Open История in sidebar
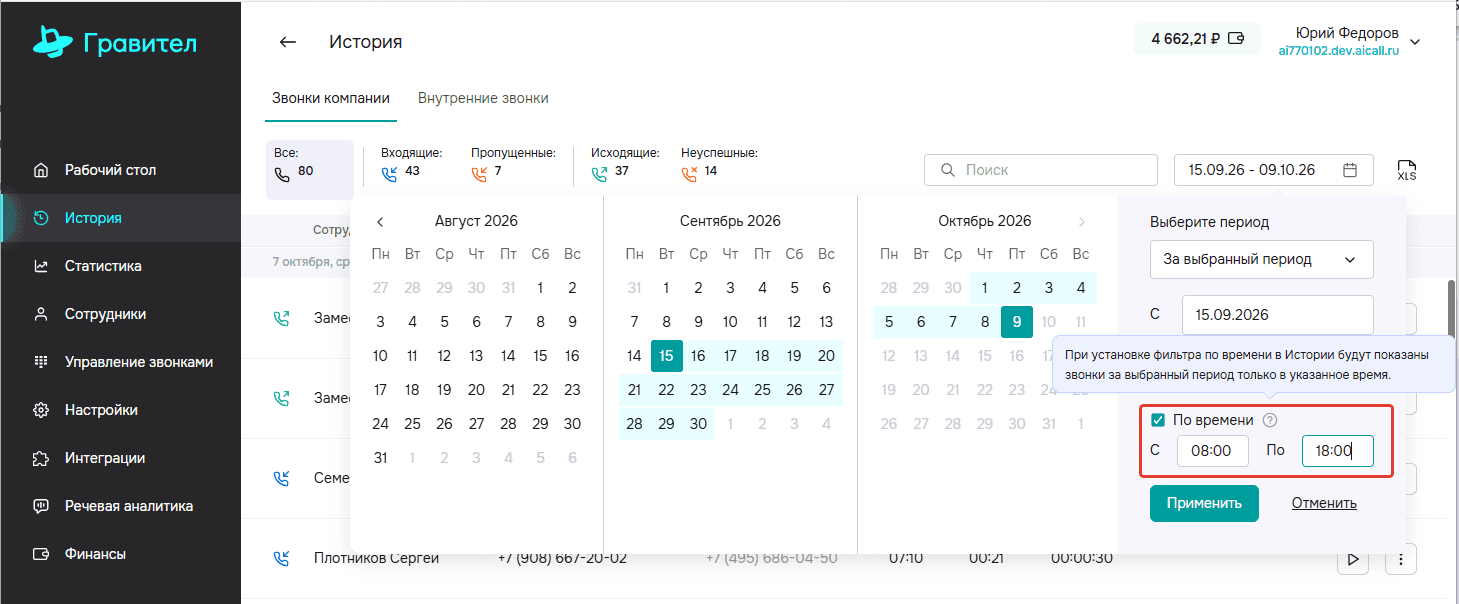The height and width of the screenshot is (604, 1459). (x=120, y=218)
